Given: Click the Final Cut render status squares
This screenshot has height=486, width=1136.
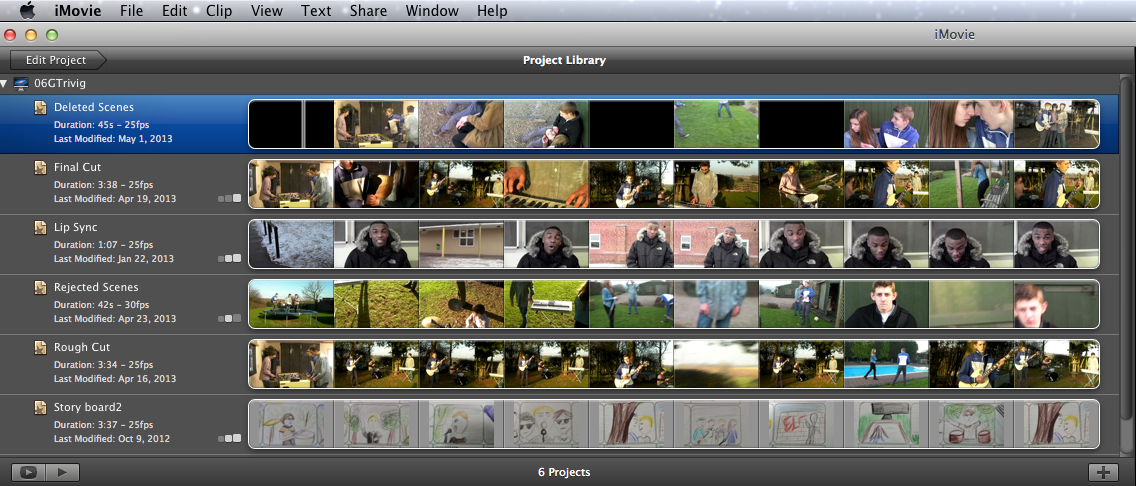Looking at the screenshot, I should (x=230, y=198).
